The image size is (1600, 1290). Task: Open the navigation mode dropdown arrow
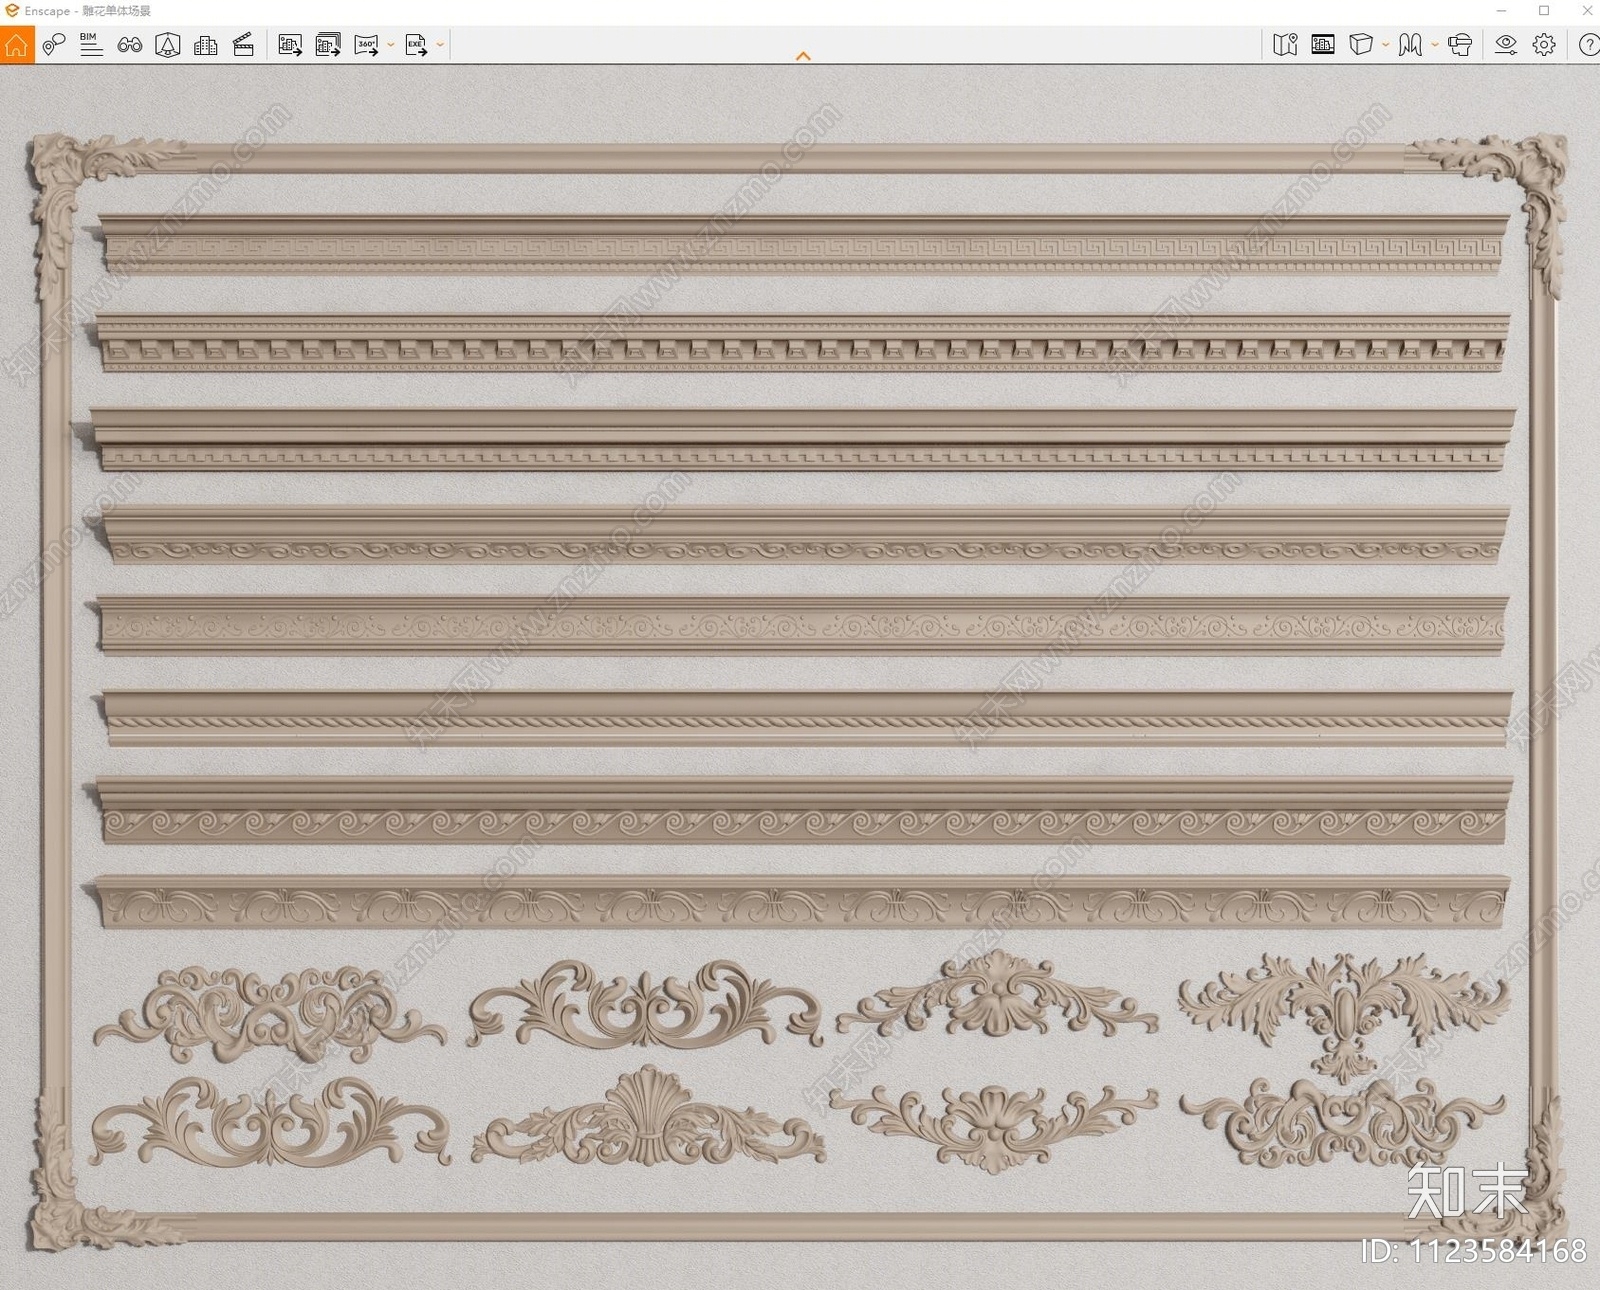click(1435, 45)
